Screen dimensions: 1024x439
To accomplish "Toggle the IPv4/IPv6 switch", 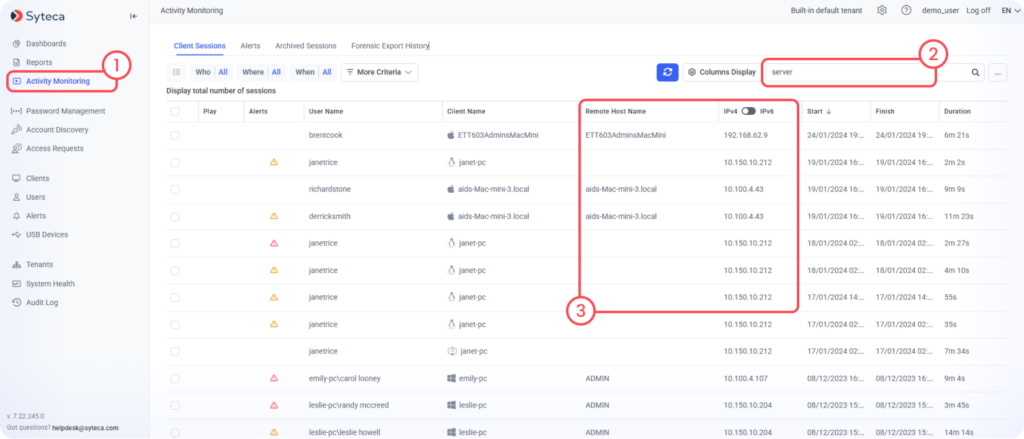I will (748, 111).
